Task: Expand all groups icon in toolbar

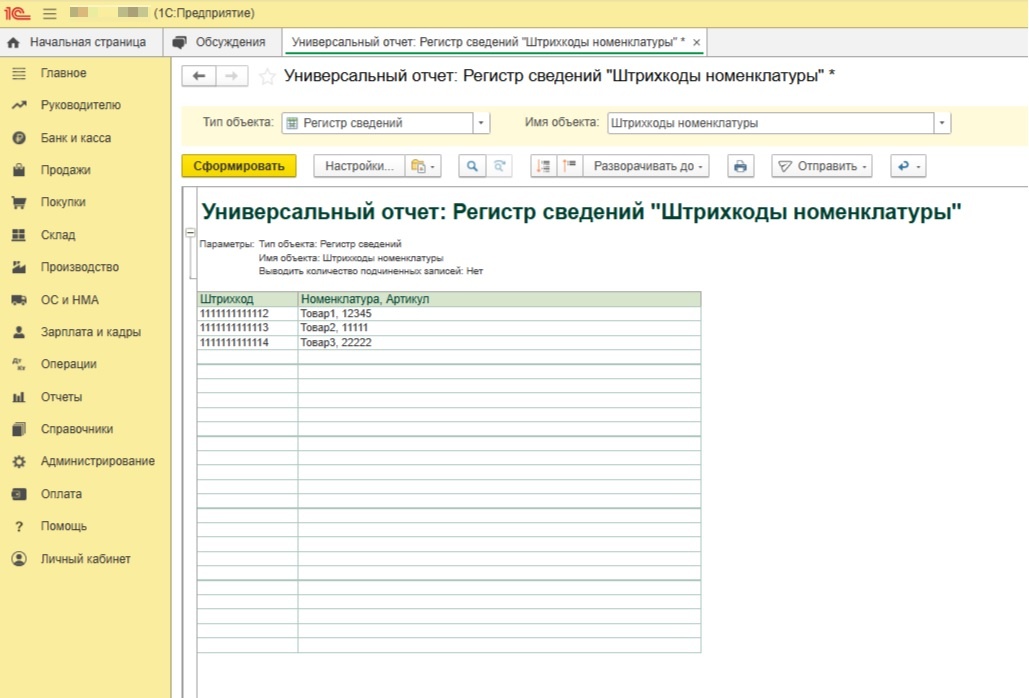Action: point(543,166)
